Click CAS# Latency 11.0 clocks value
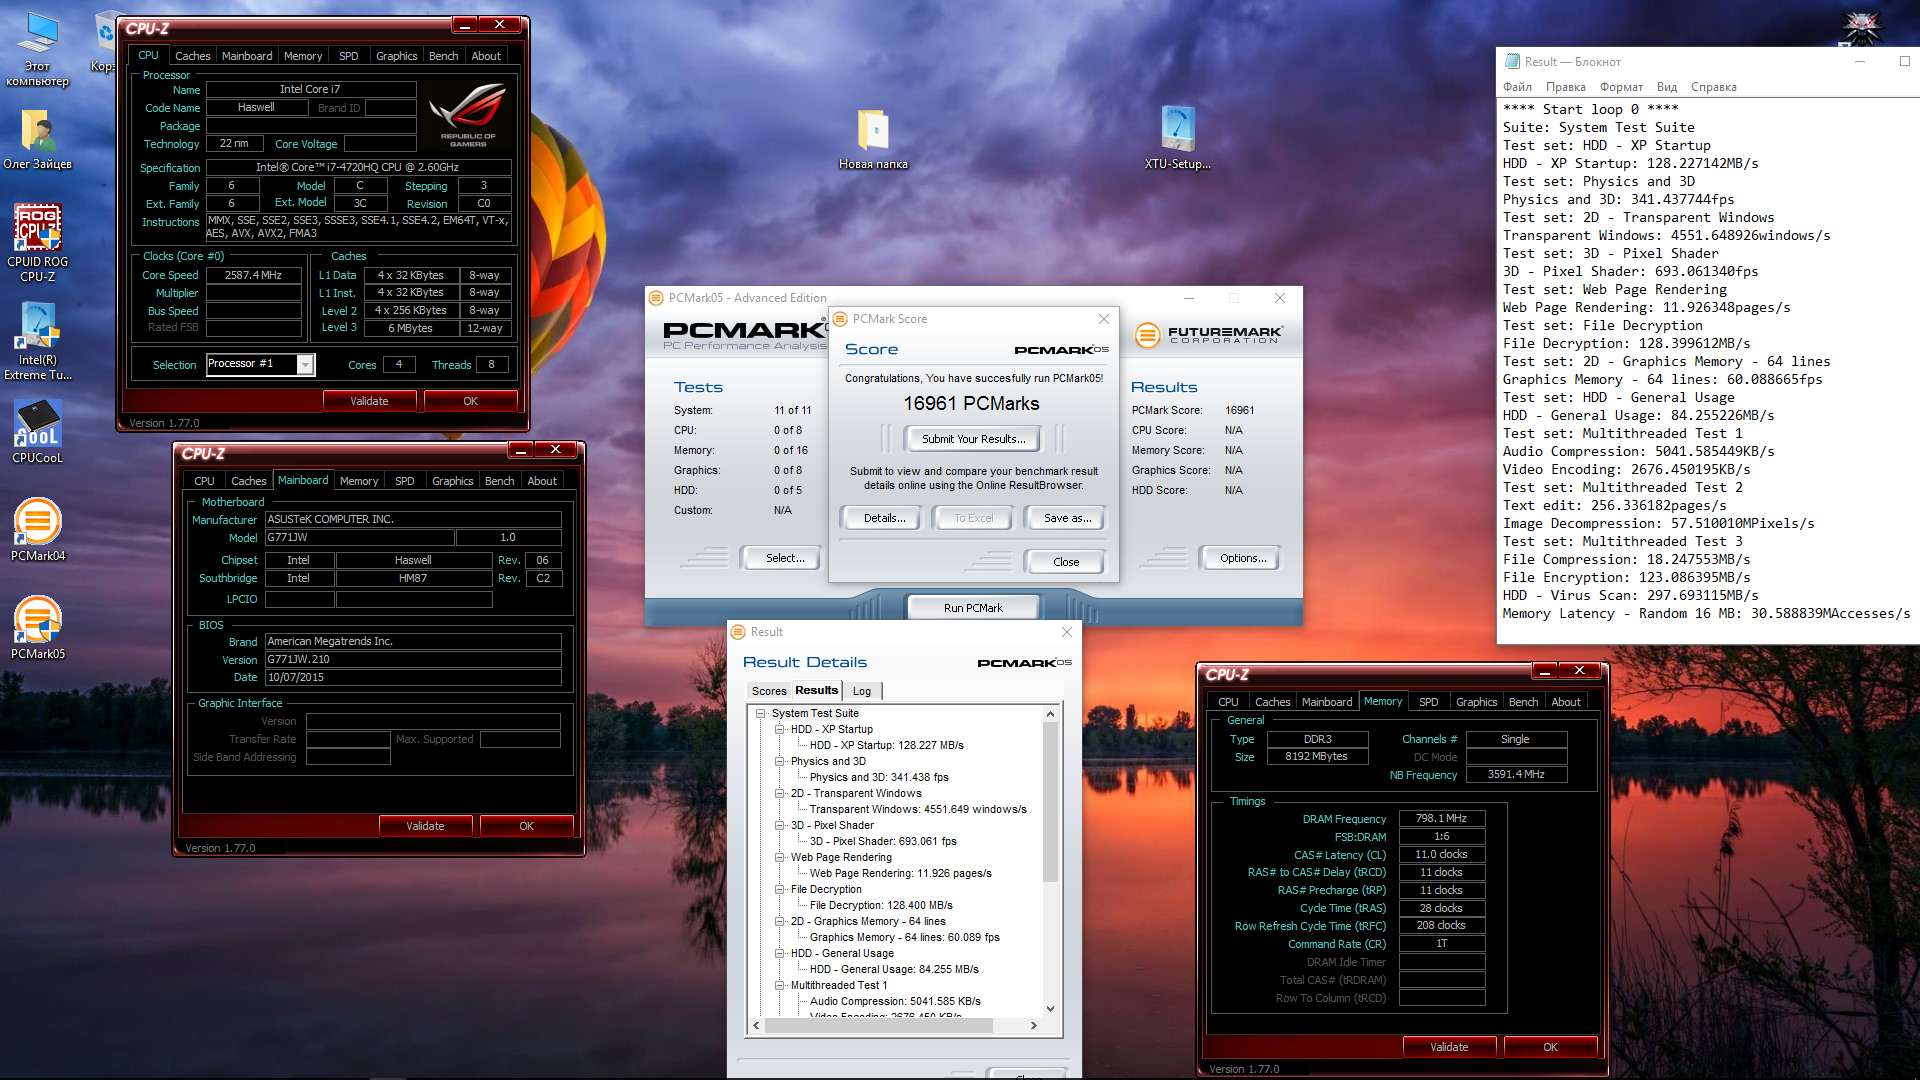1920x1080 pixels. (x=1441, y=854)
